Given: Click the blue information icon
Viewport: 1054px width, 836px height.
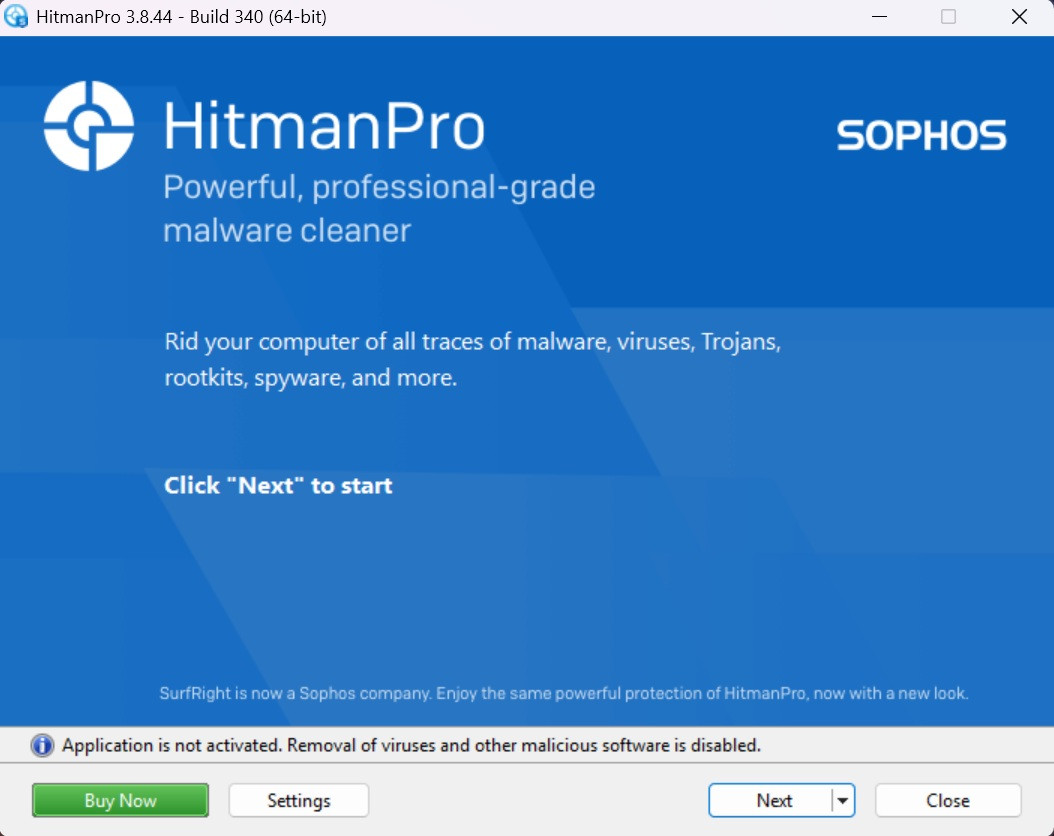Looking at the screenshot, I should click(42, 745).
